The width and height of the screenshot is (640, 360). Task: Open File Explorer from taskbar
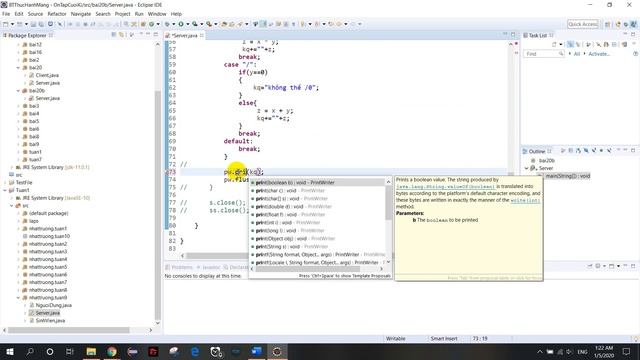pyautogui.click(x=91, y=351)
